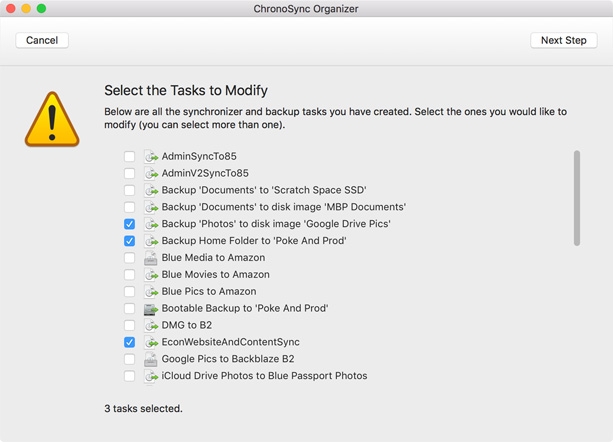This screenshot has height=442, width=613.
Task: Check Google Pics to Backblaze B2 checkbox
Action: 129,359
